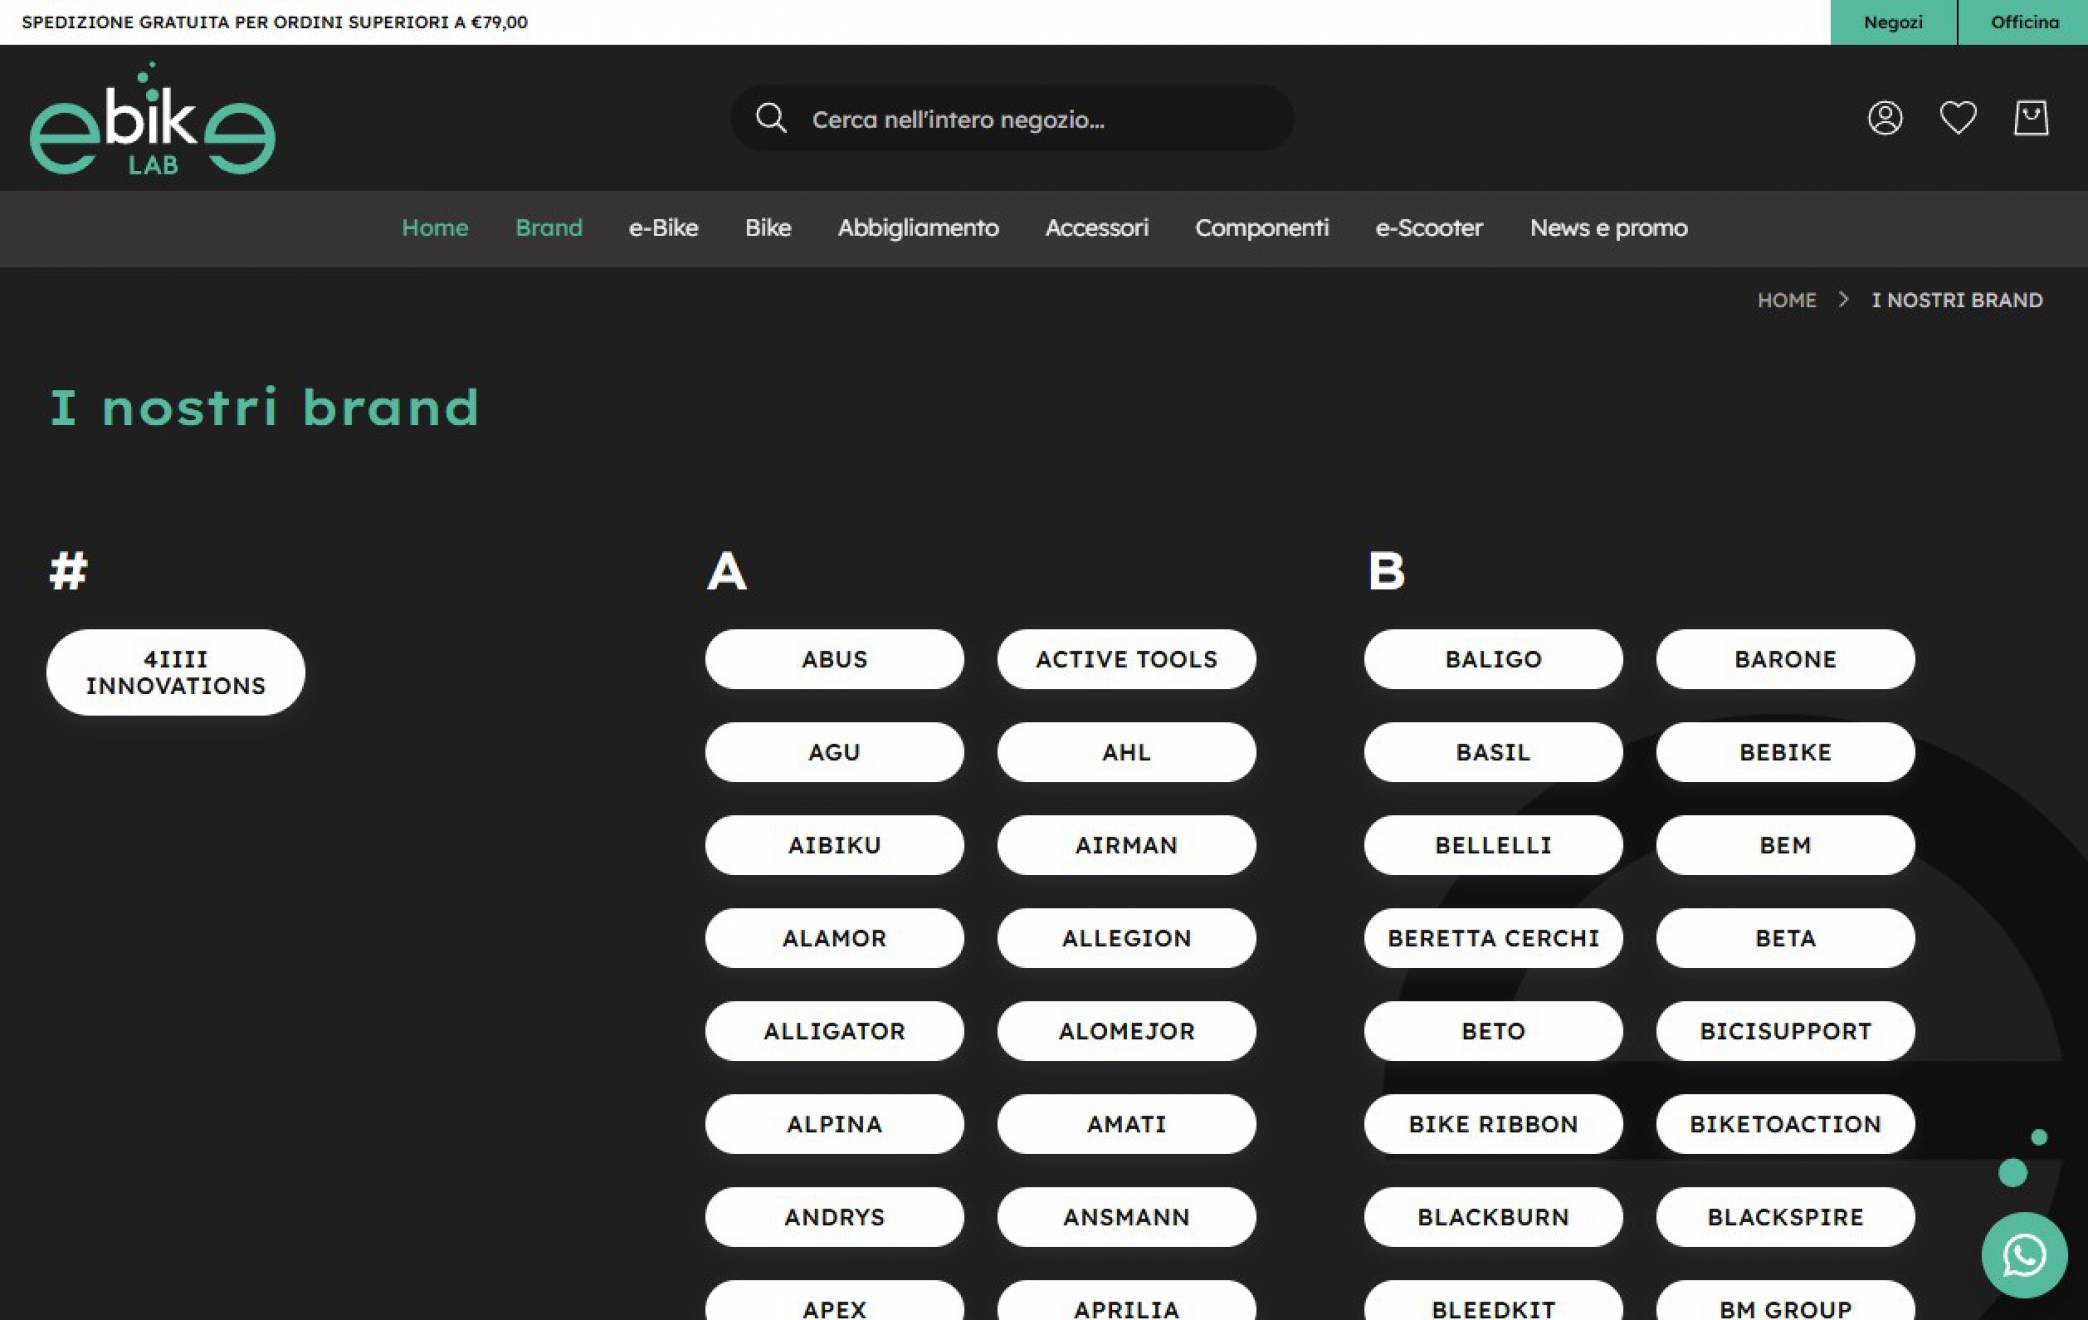Select the ANDRYS brand
The height and width of the screenshot is (1320, 2088).
835,1217
